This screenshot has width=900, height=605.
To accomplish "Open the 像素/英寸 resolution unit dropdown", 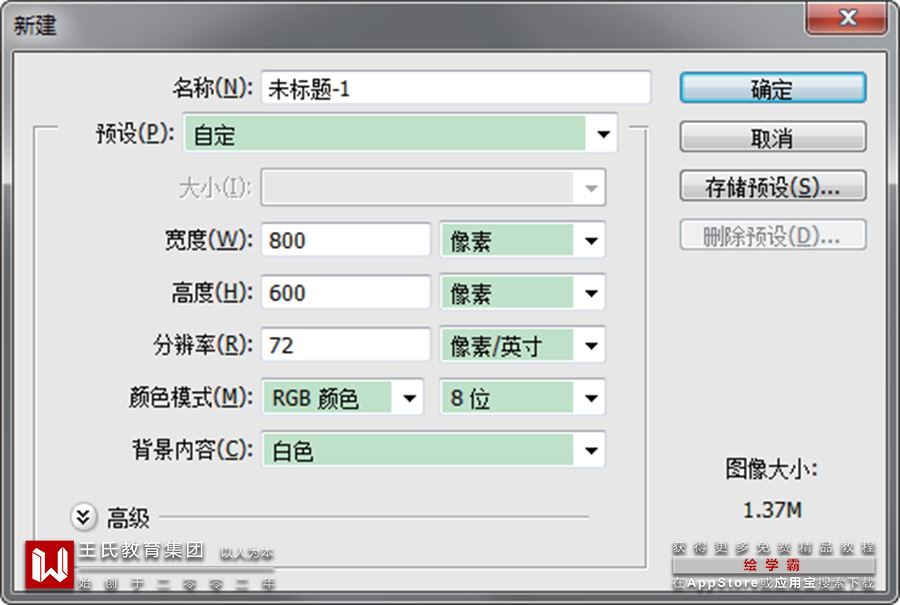I will [522, 345].
